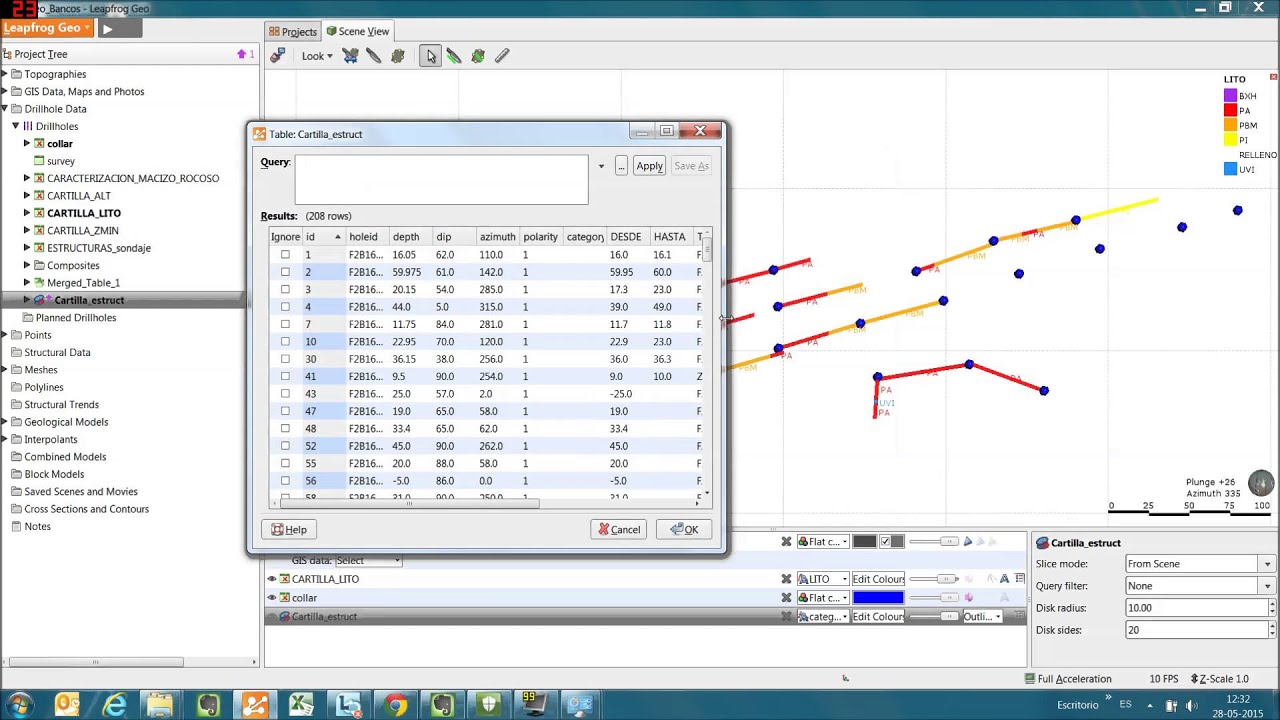1280x720 pixels.
Task: Remove CARTILLA_LITO from the scene list
Action: pos(786,579)
